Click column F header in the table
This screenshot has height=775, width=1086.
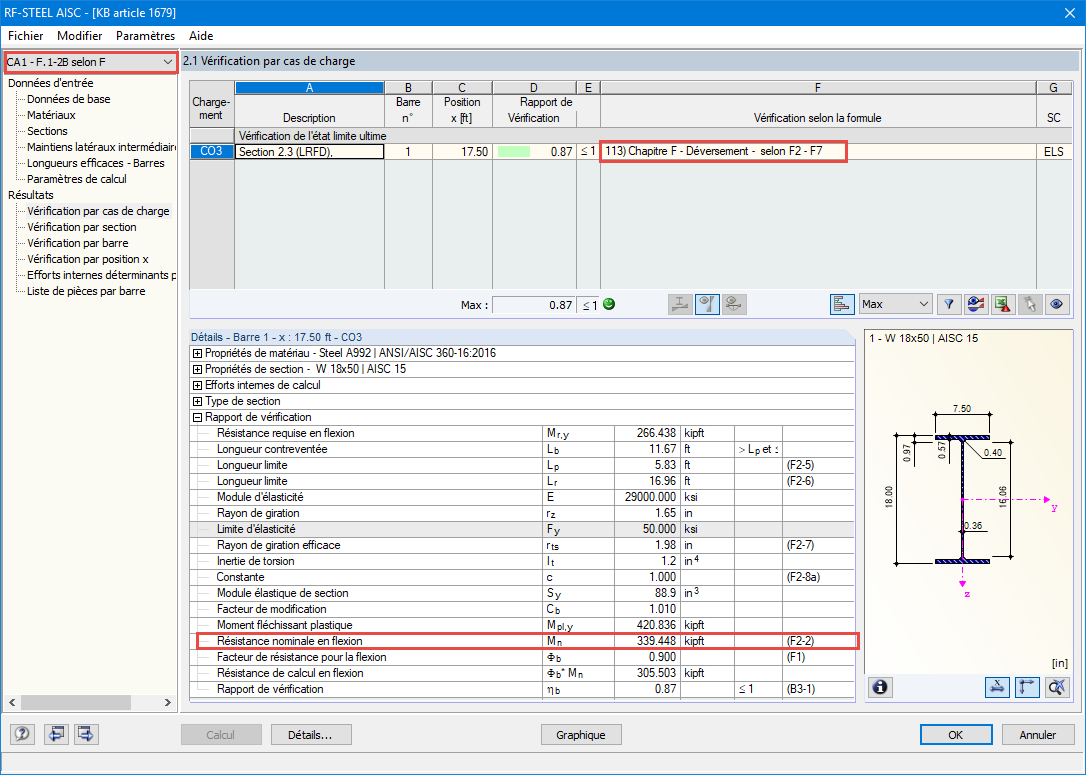coord(818,88)
